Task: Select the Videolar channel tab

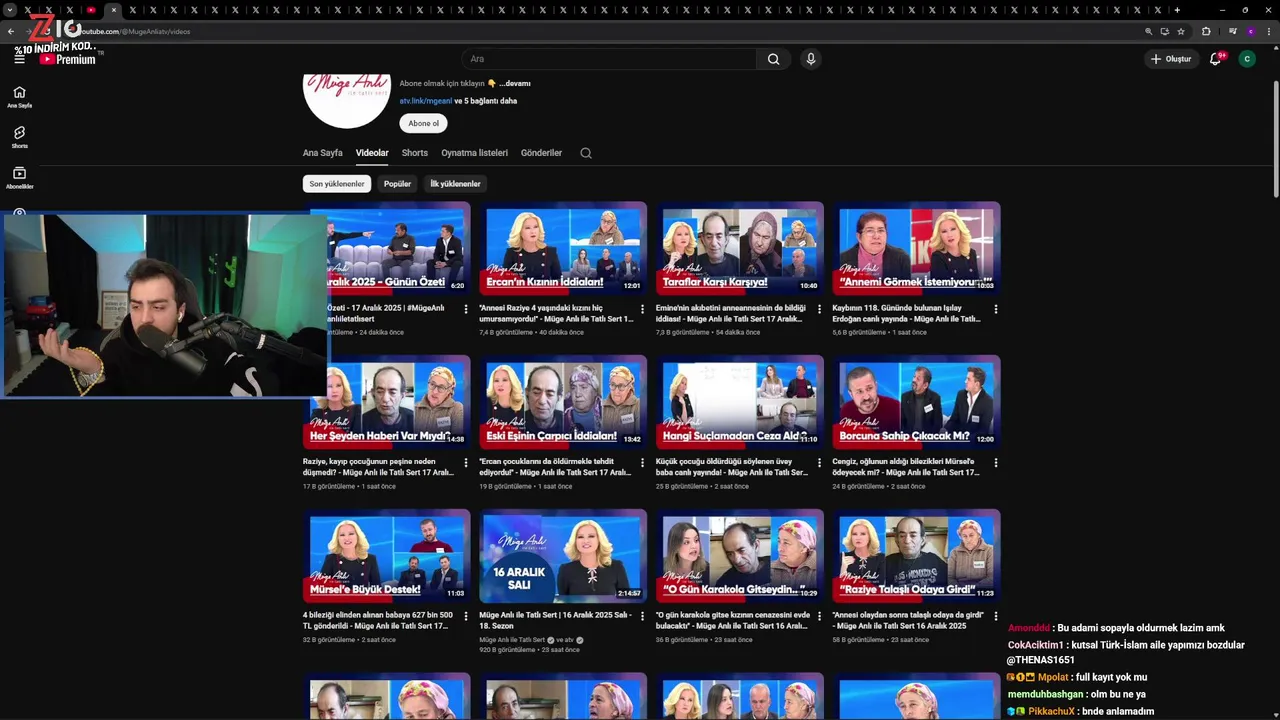Action: tap(372, 153)
